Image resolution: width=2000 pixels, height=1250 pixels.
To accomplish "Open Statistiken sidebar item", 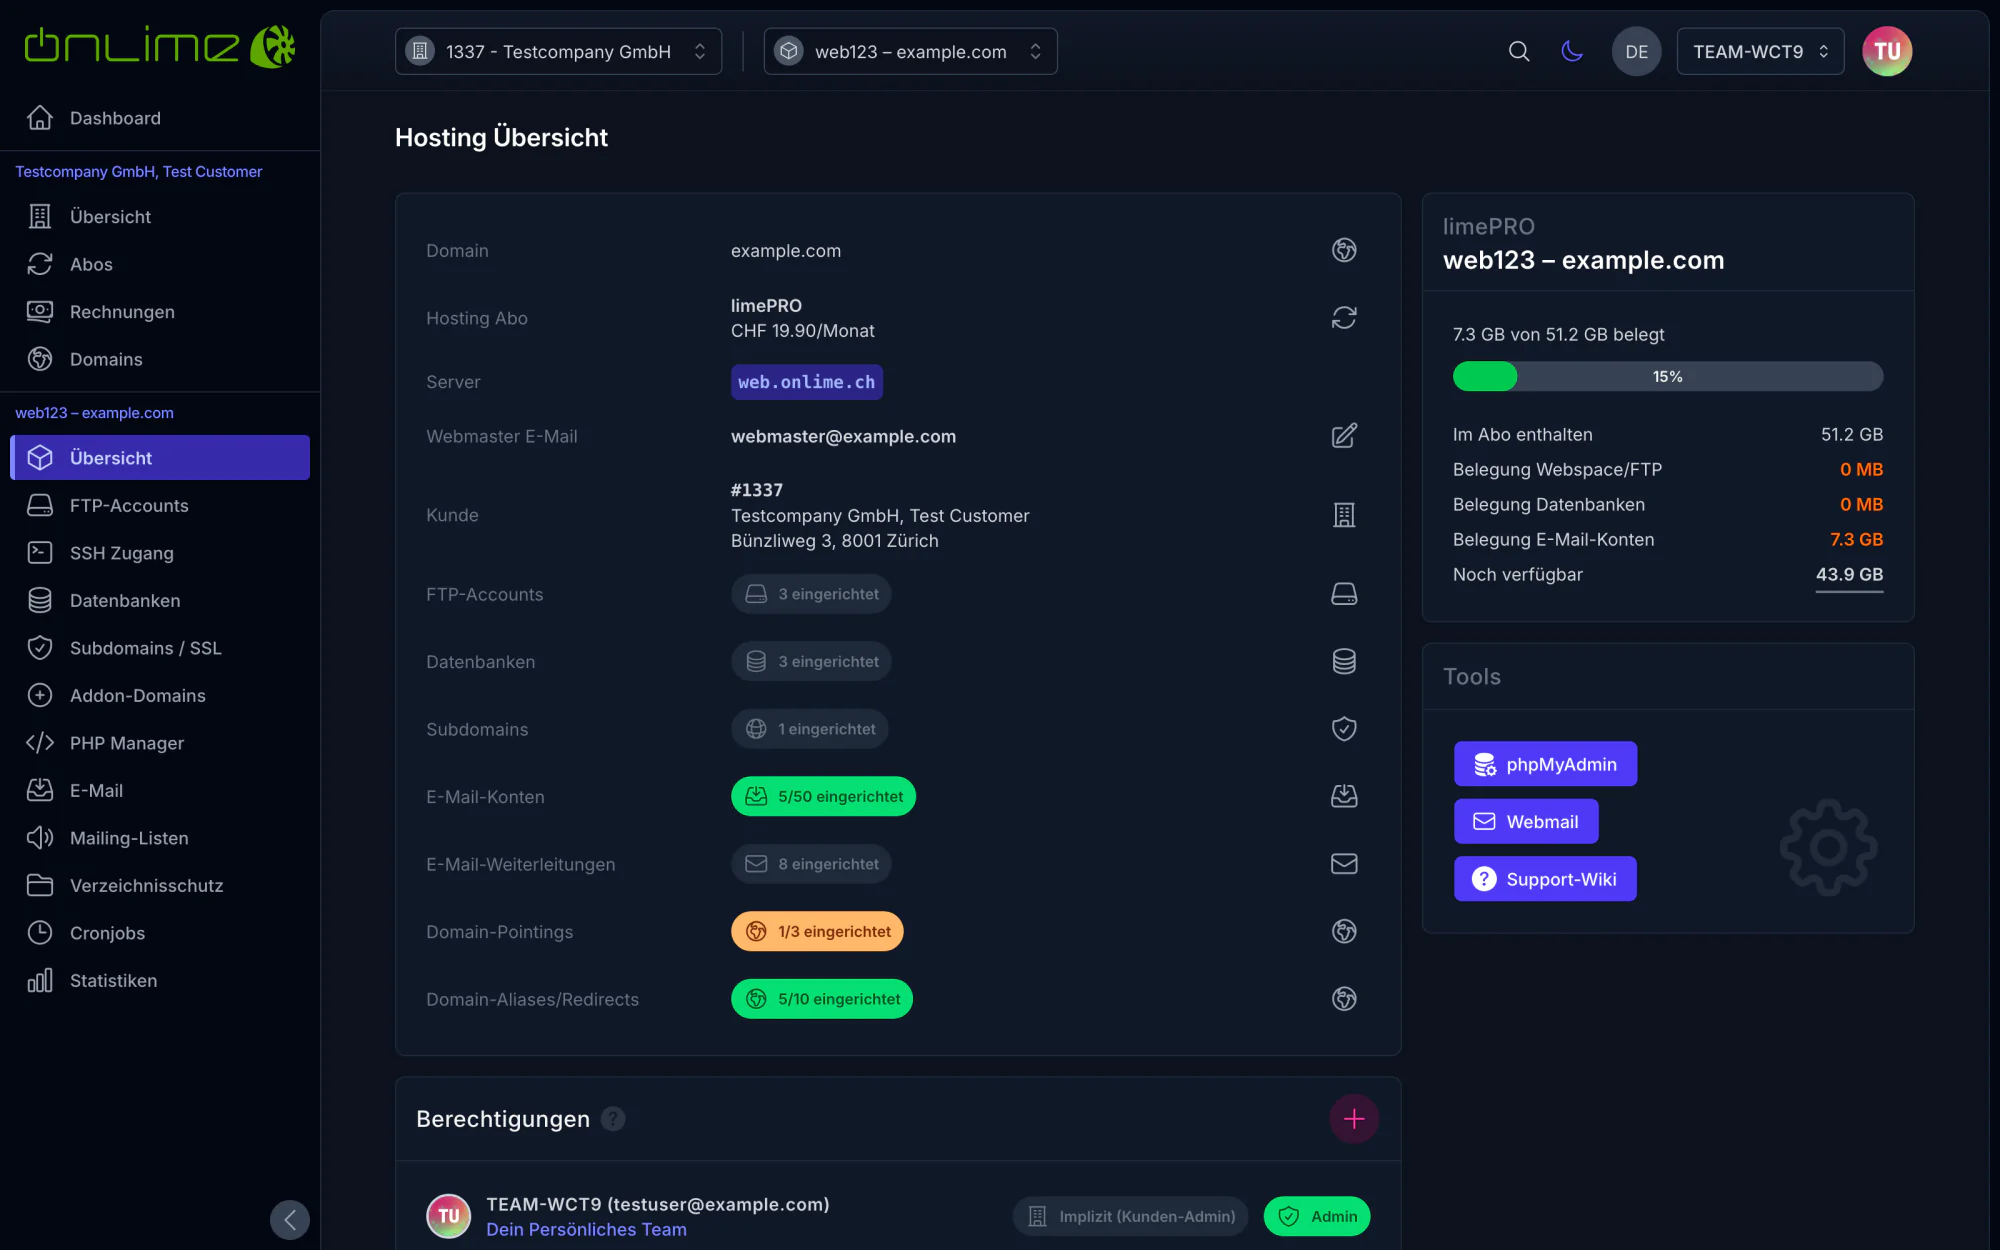I will point(160,981).
